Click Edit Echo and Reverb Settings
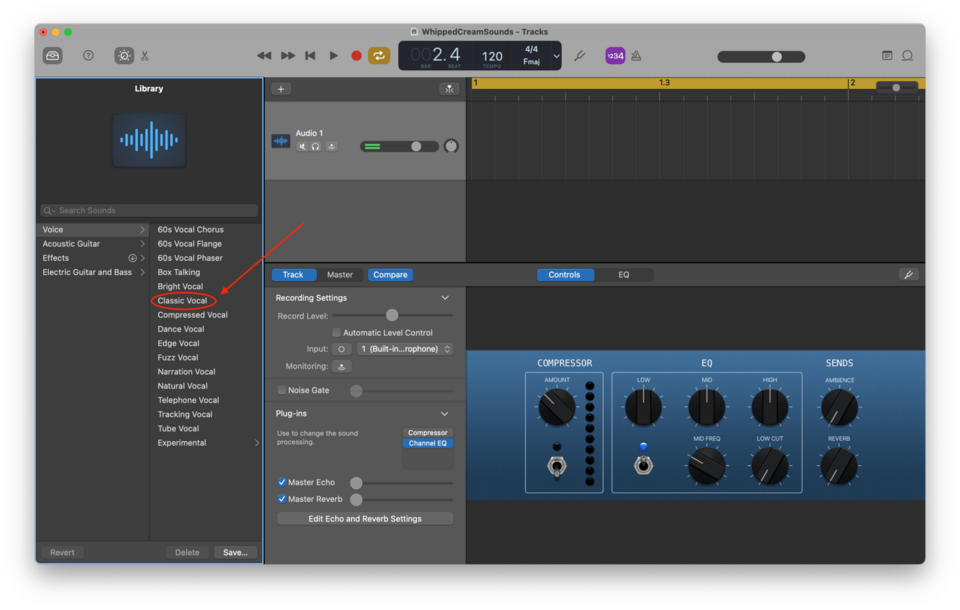Viewport: 960px width, 610px height. [365, 519]
